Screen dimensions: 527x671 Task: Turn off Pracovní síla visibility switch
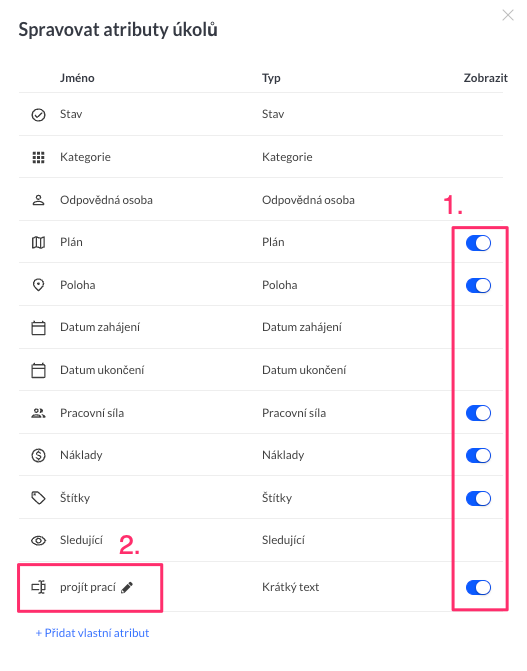(x=478, y=413)
